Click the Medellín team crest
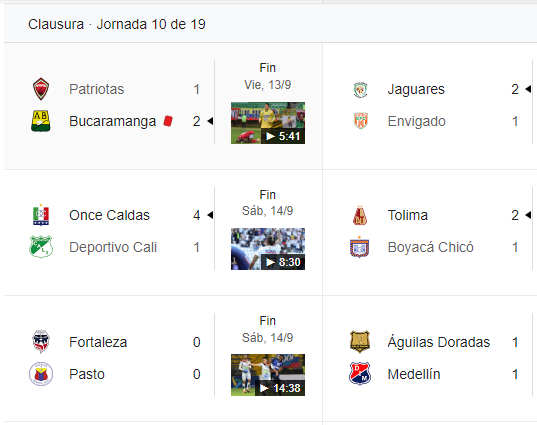The width and height of the screenshot is (537, 425). pyautogui.click(x=360, y=374)
